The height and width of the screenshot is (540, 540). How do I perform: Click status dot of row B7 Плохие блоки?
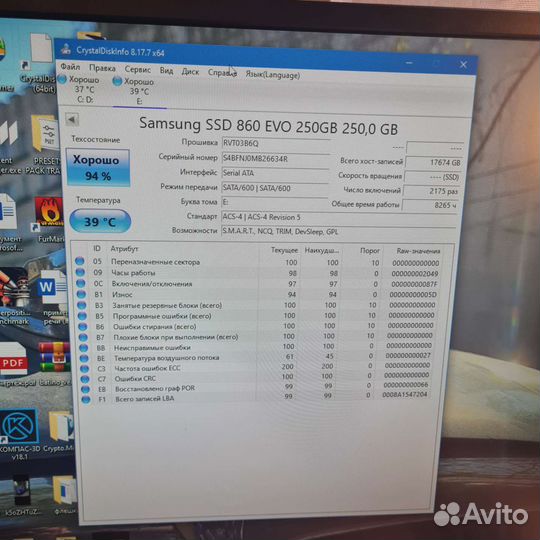(83, 337)
